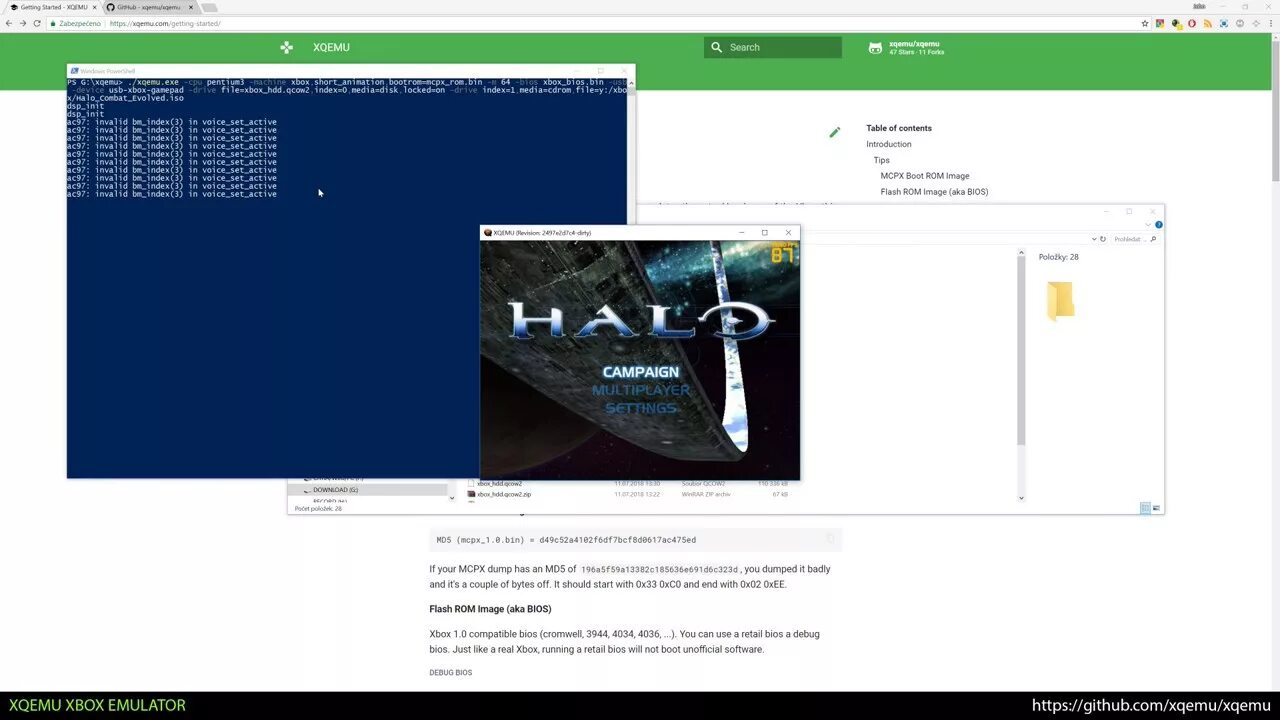Open the Chrome three-dot menu
This screenshot has width=1280, height=720.
click(1270, 23)
